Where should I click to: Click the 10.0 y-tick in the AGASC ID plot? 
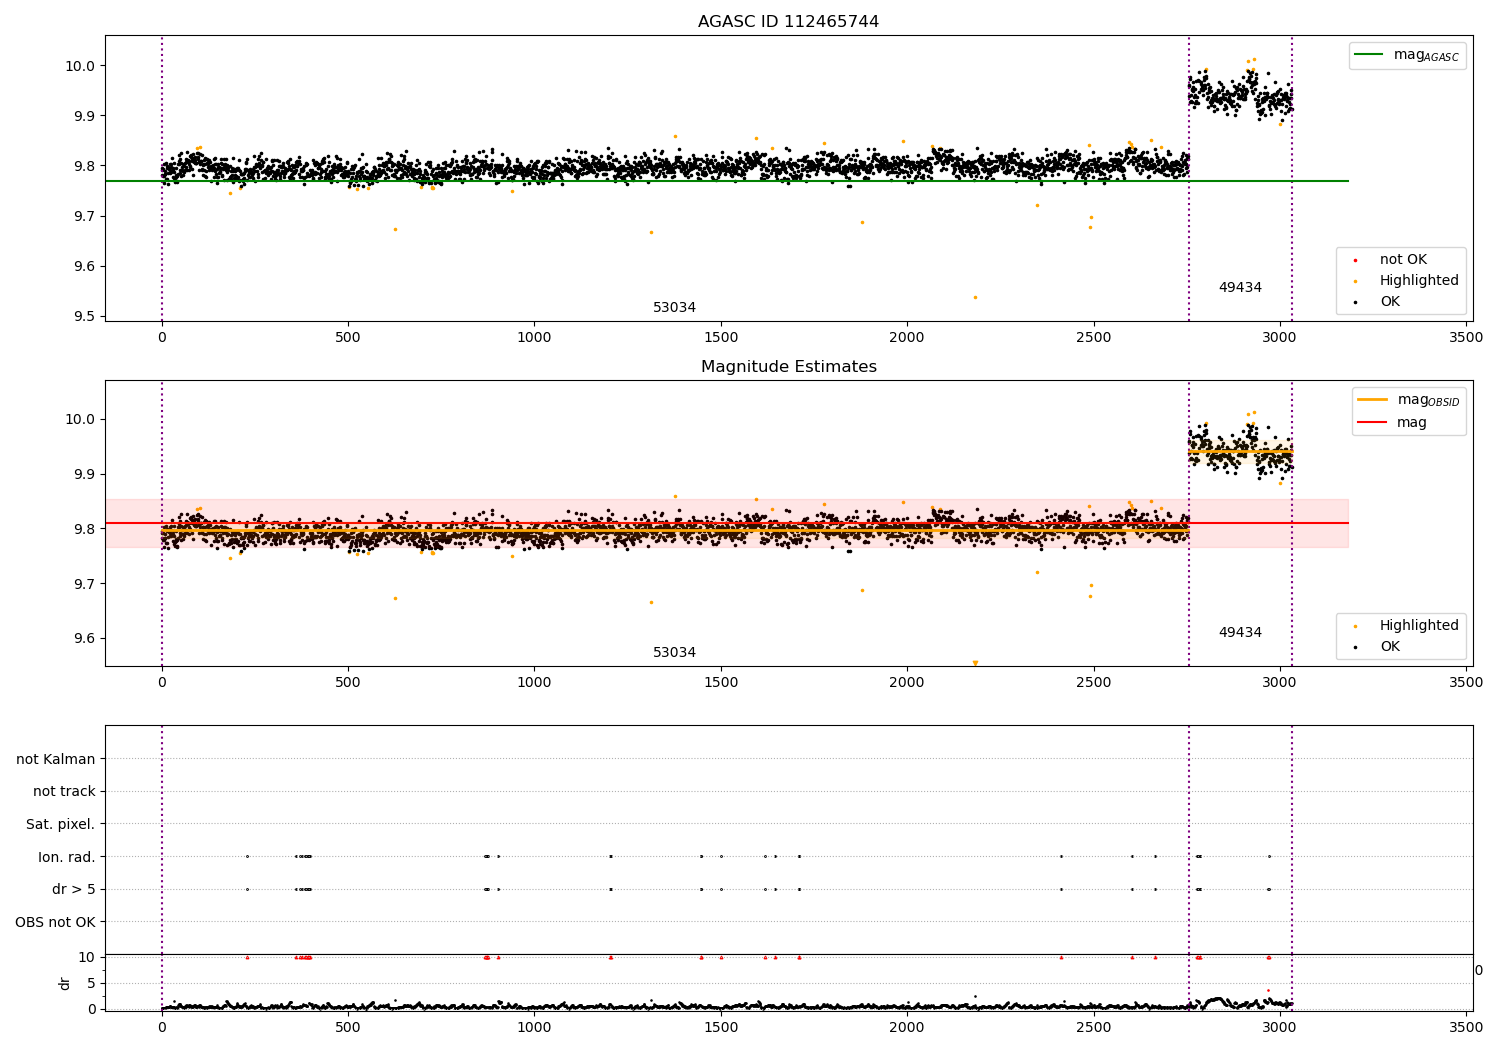(x=79, y=66)
